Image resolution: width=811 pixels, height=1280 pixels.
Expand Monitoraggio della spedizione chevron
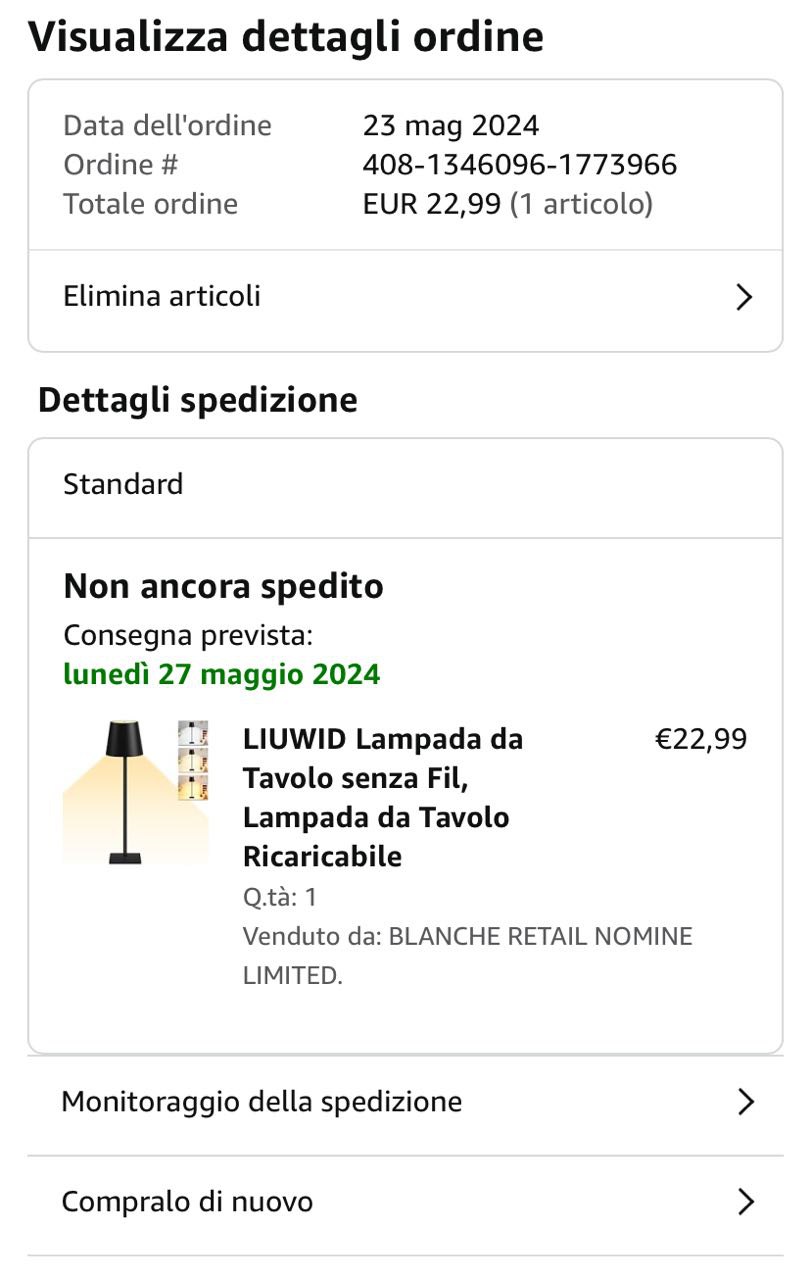tap(744, 1102)
